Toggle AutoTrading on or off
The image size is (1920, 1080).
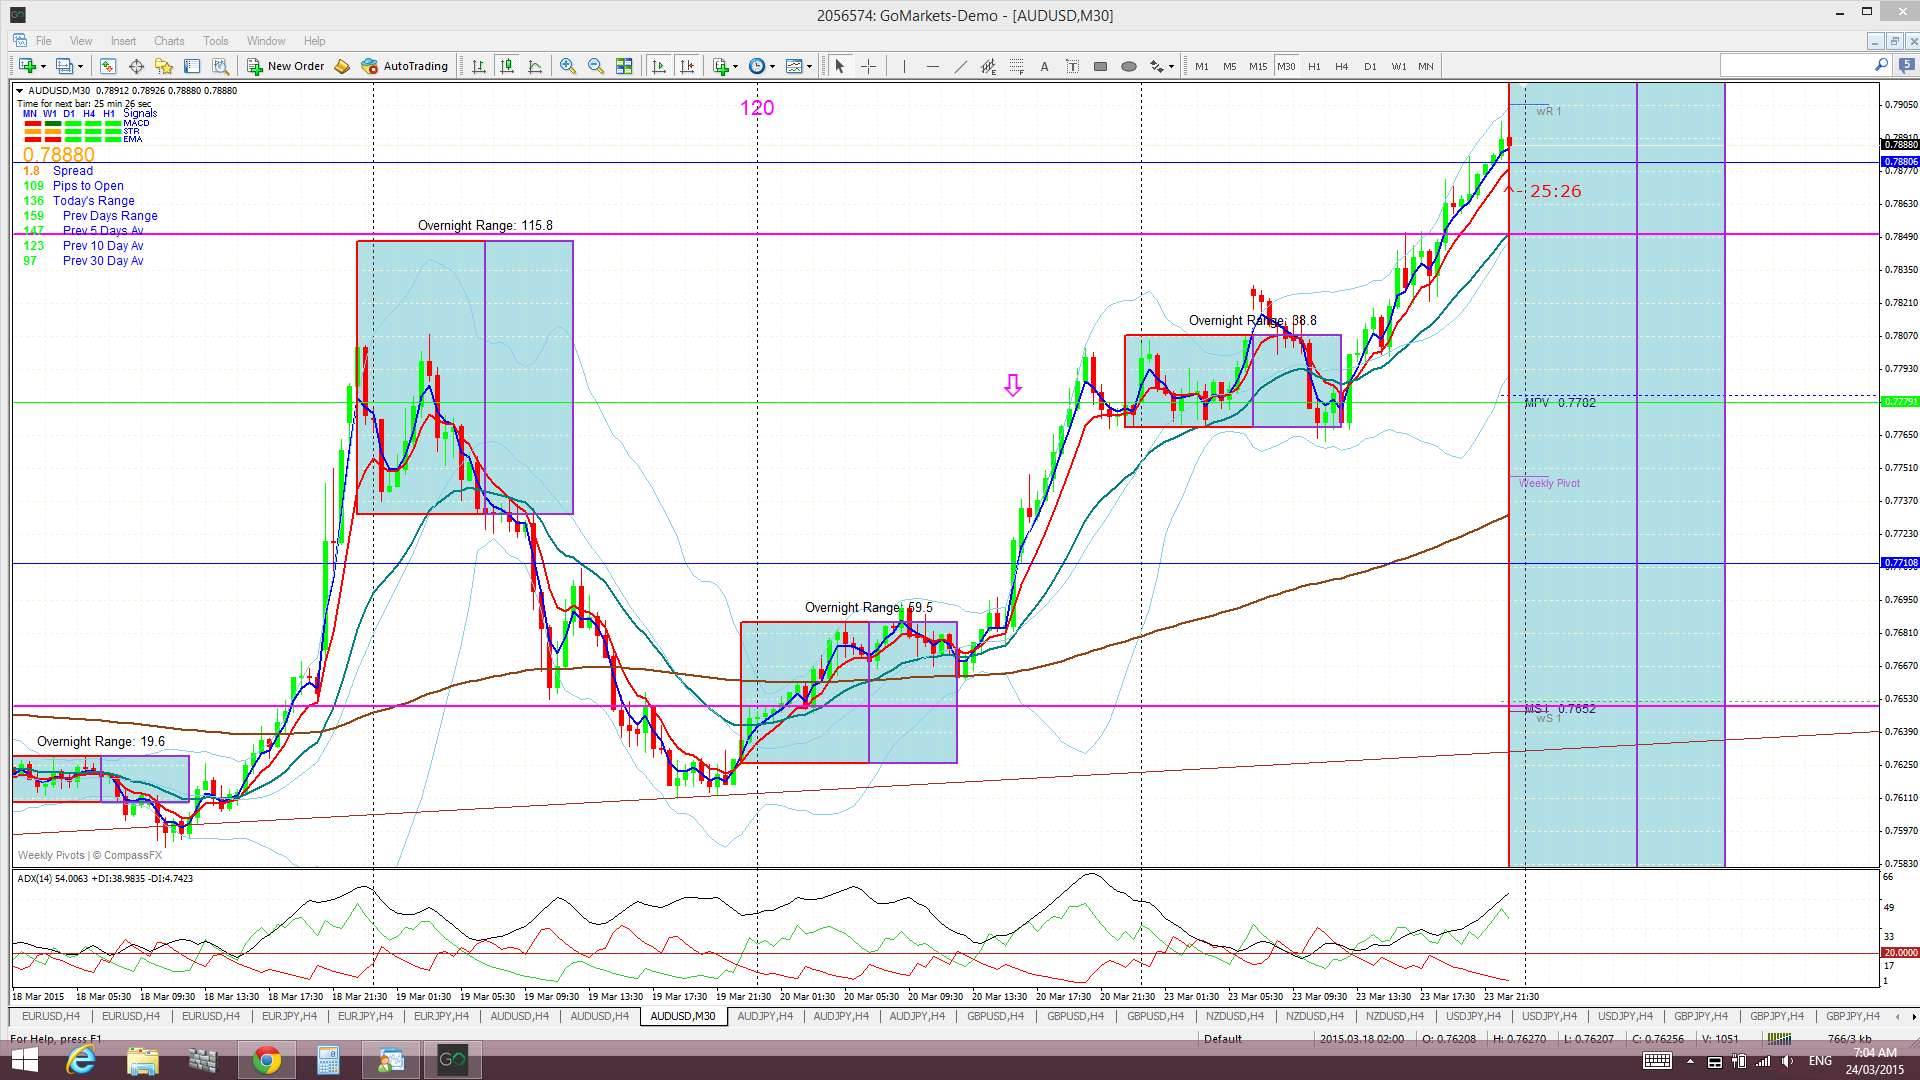point(405,66)
